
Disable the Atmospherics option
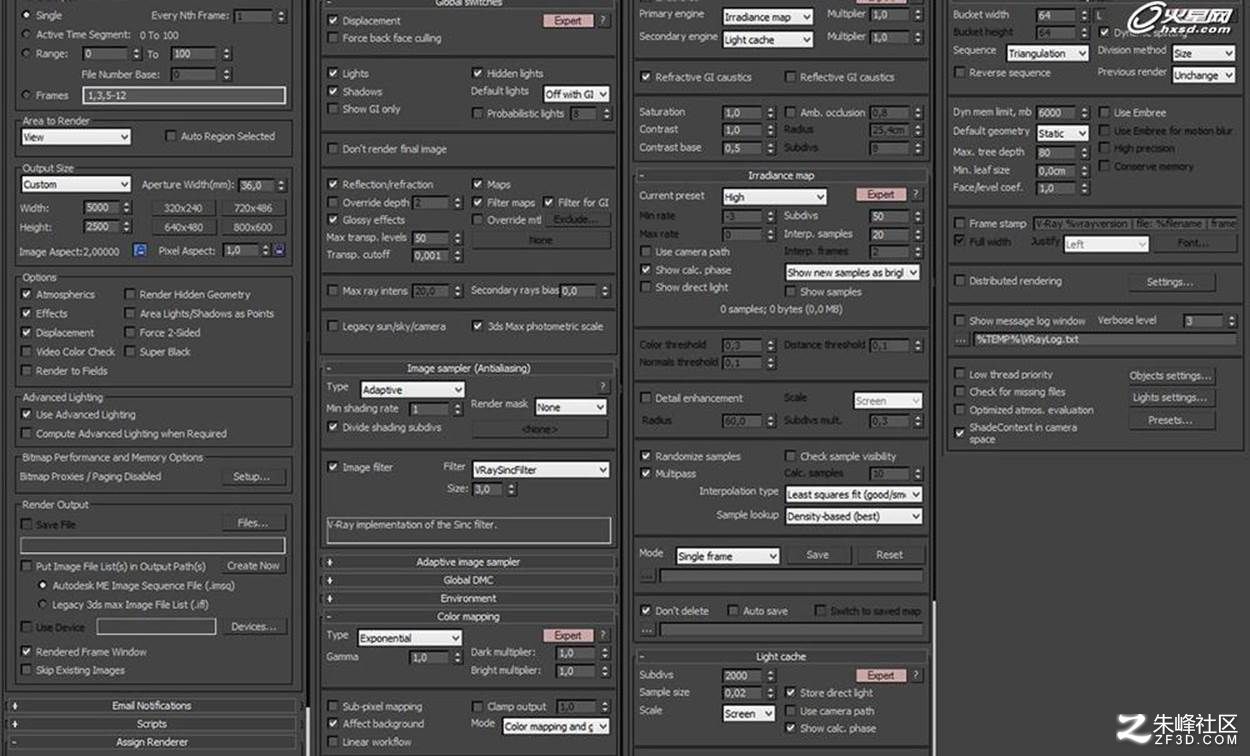tap(26, 295)
